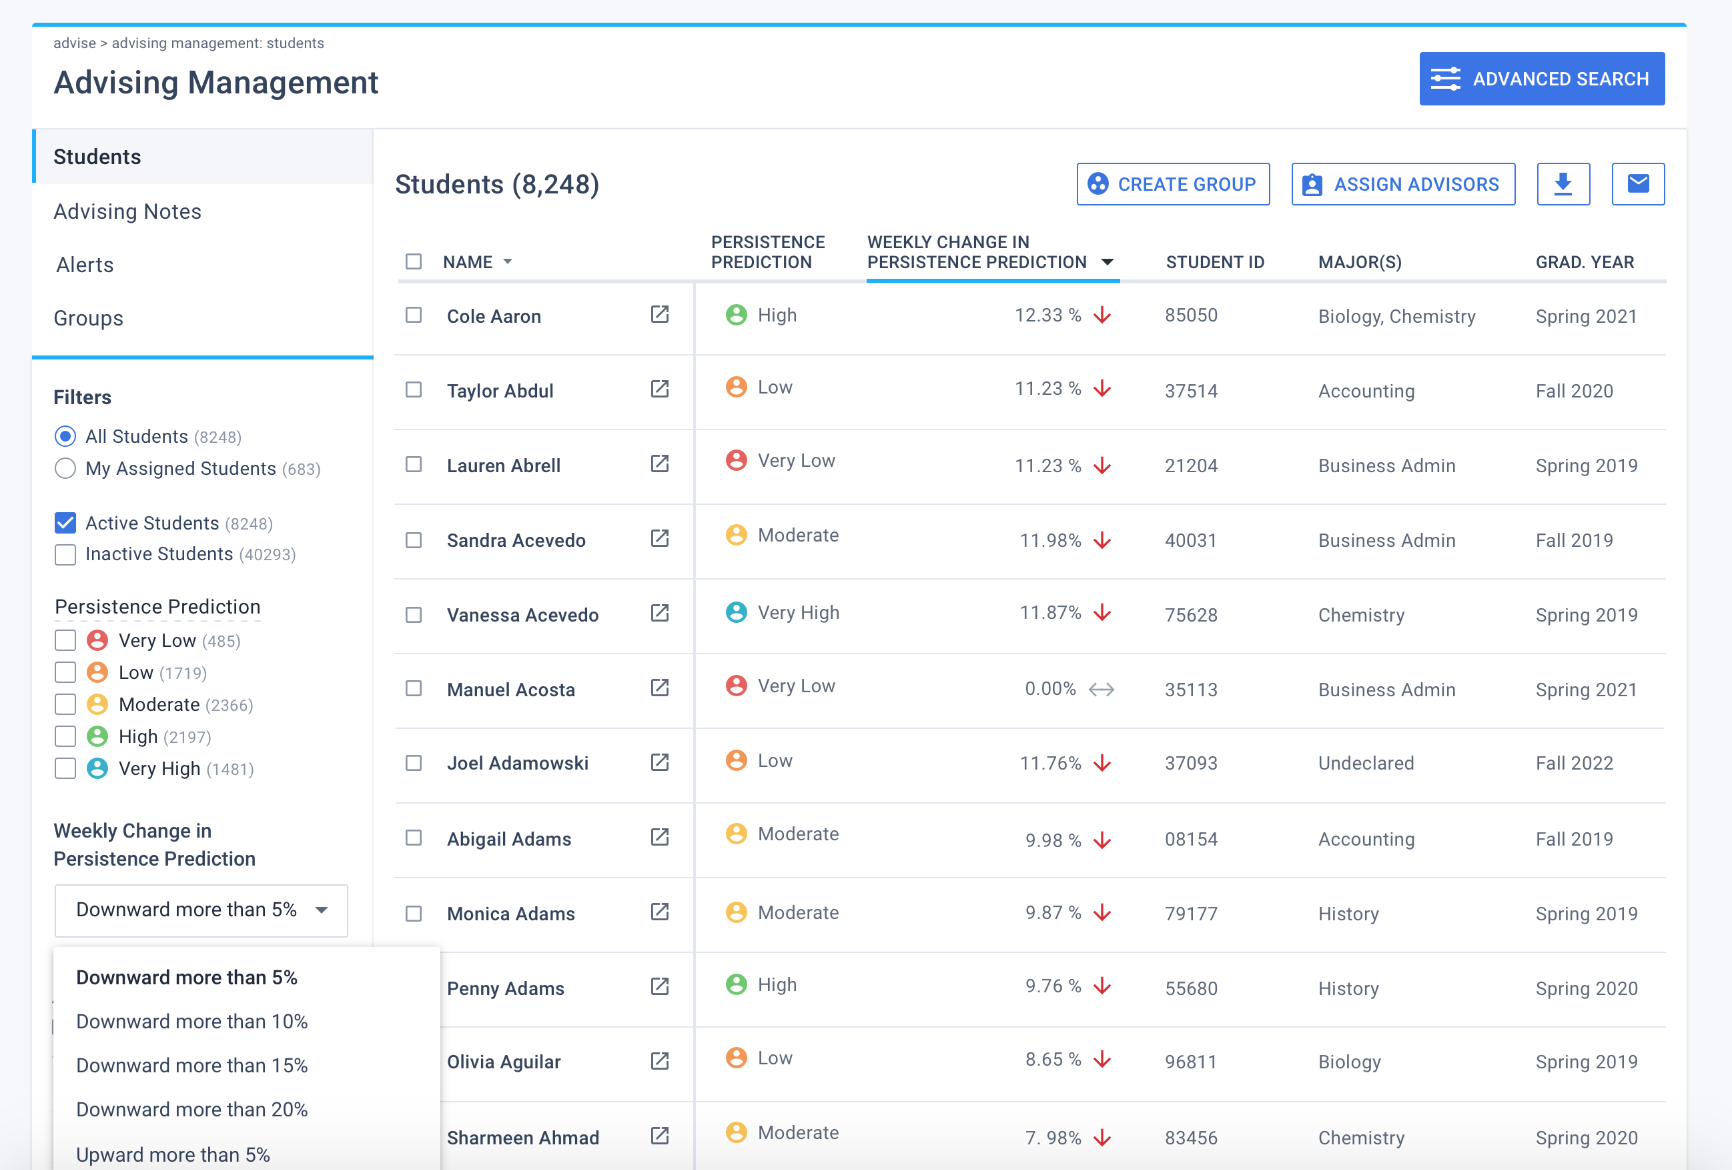This screenshot has width=1732, height=1170.
Task: Click student ID 85050
Action: click(1191, 315)
